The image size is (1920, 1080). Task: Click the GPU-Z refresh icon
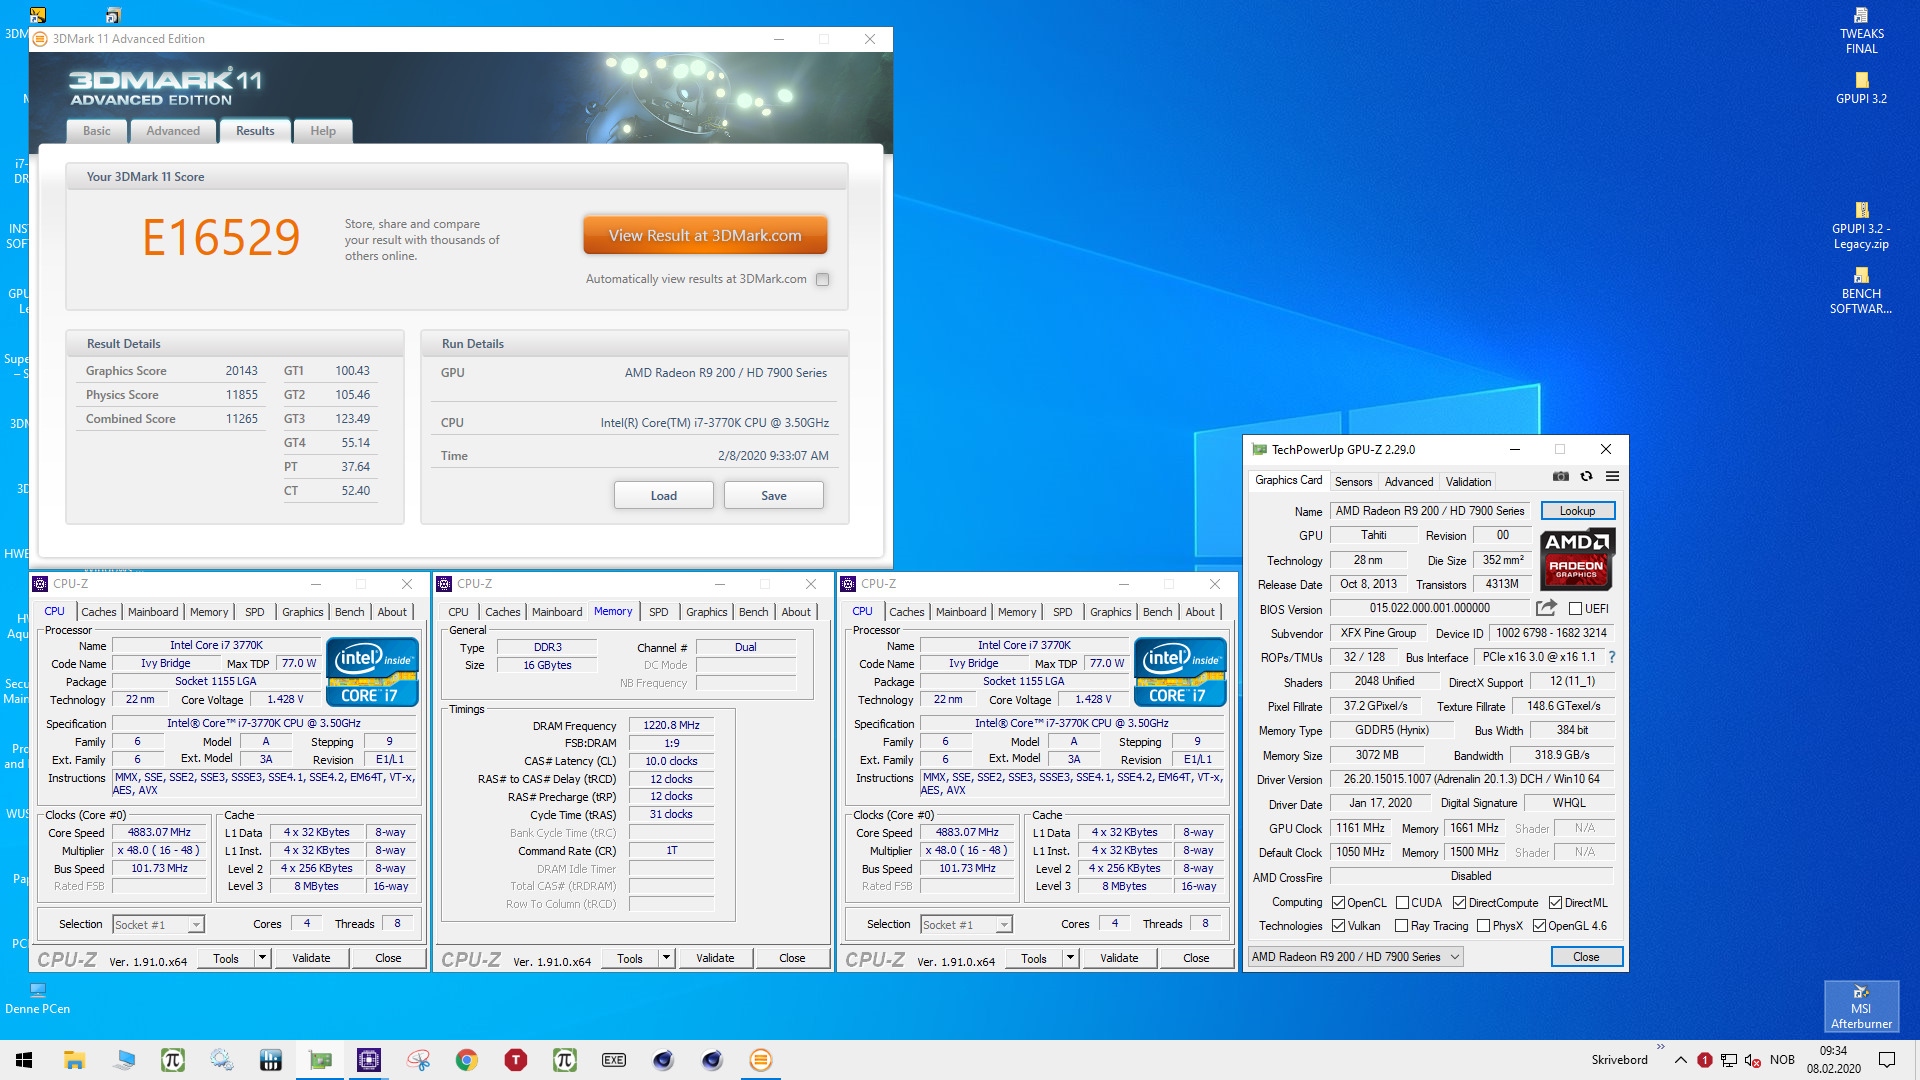coord(1586,477)
